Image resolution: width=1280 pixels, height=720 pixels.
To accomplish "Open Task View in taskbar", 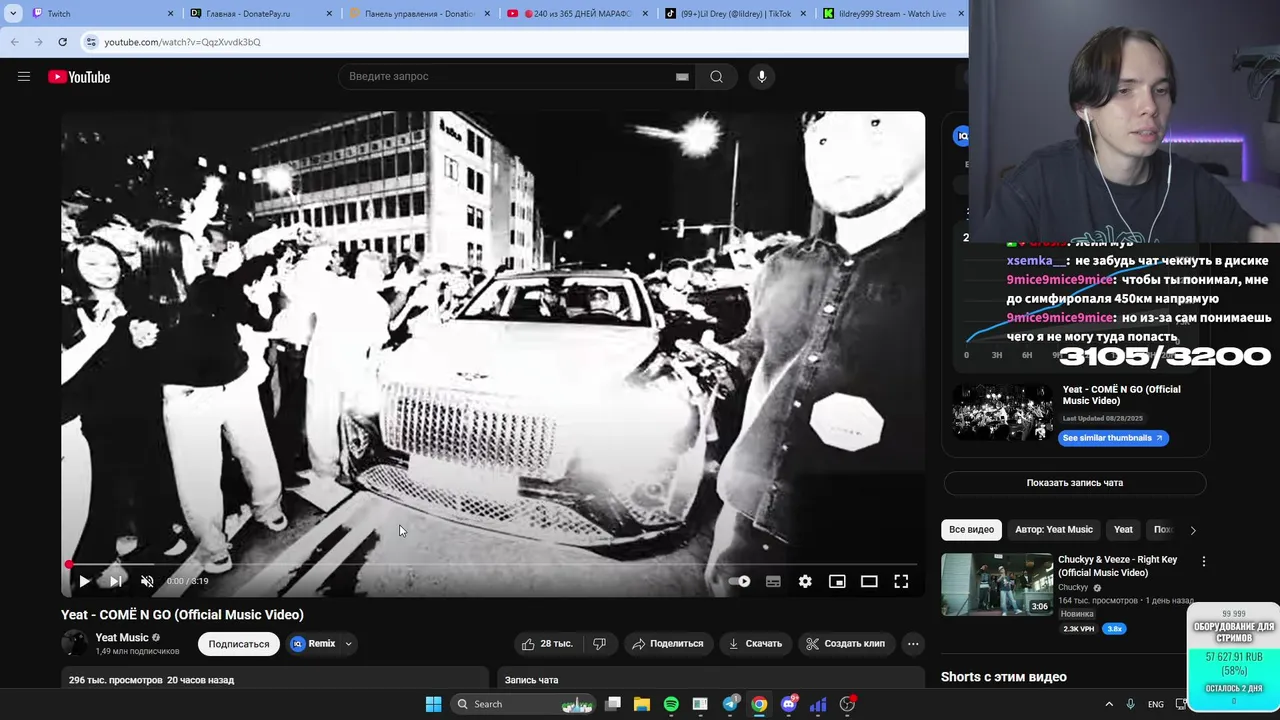I will [x=613, y=704].
